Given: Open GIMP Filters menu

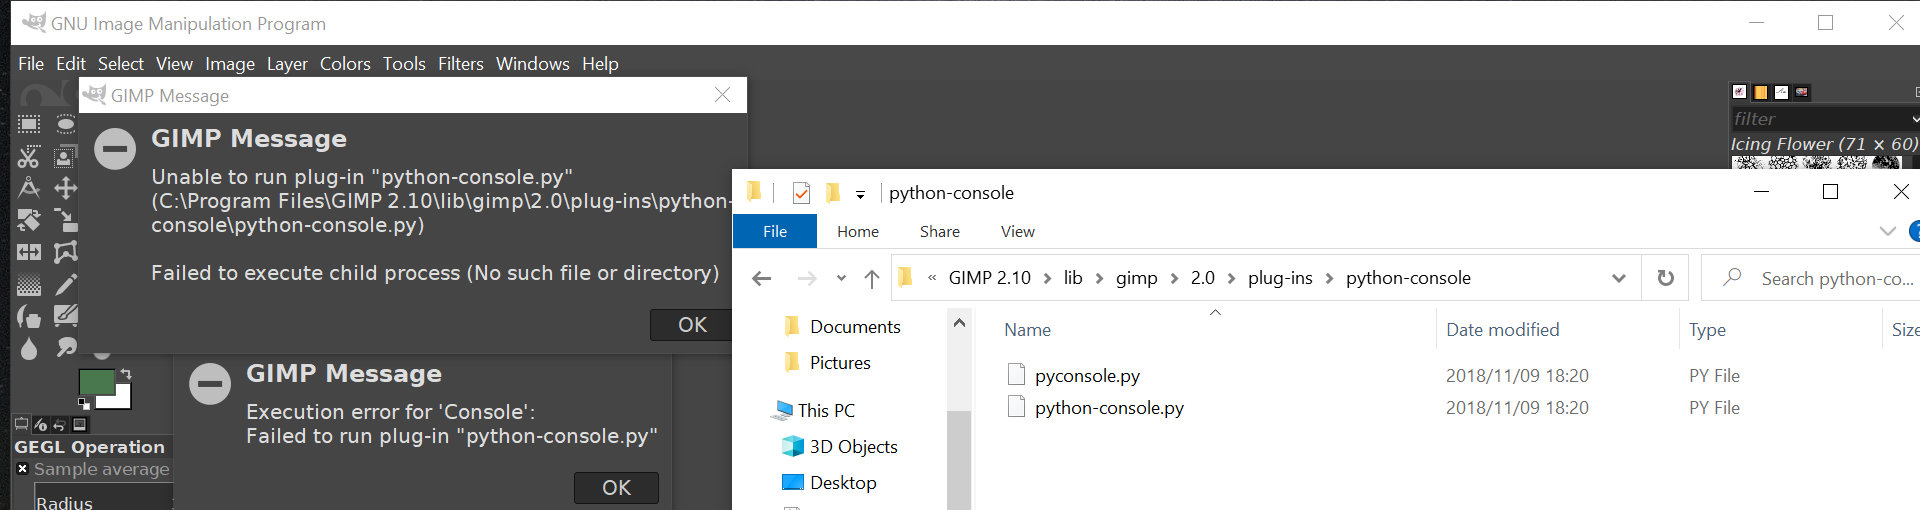Looking at the screenshot, I should pyautogui.click(x=461, y=64).
